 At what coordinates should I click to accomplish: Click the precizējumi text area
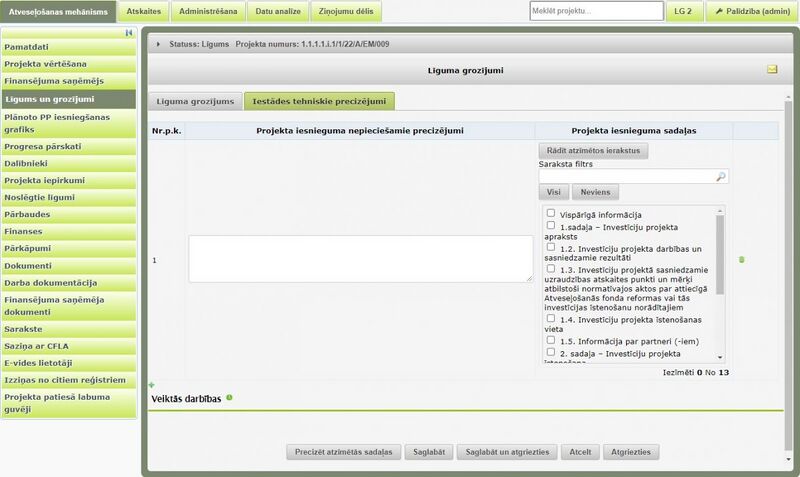361,259
